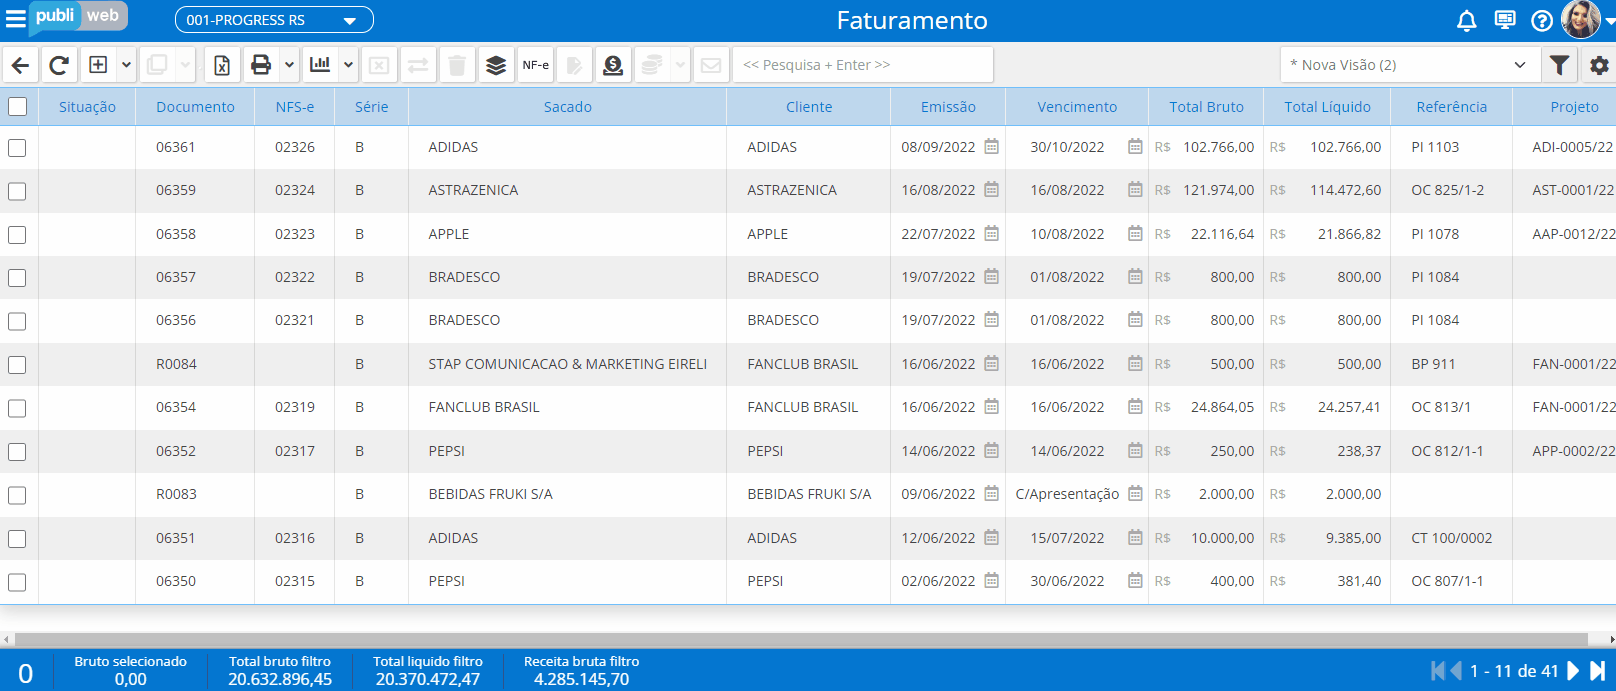The image size is (1616, 691).
Task: Export the list to Excel
Action: tap(222, 65)
